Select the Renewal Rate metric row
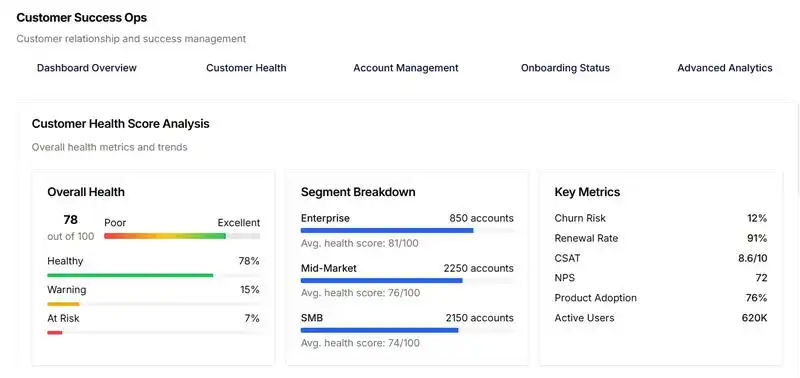800x378 pixels. [661, 238]
